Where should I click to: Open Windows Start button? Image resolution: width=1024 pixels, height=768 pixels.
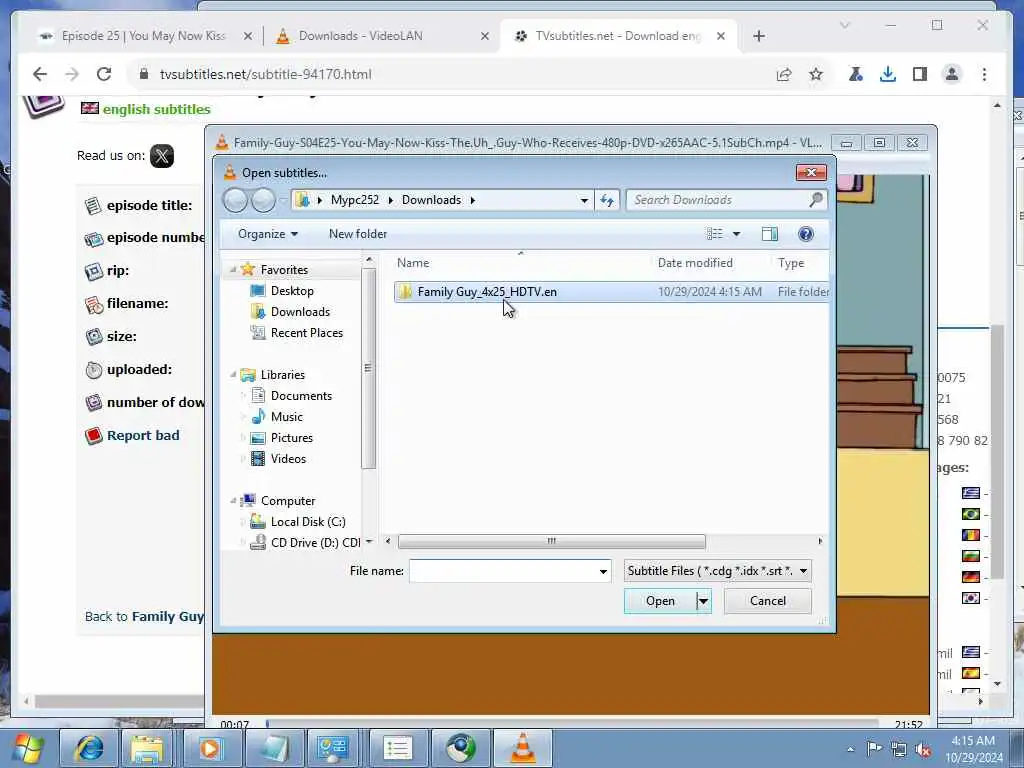pos(27,748)
